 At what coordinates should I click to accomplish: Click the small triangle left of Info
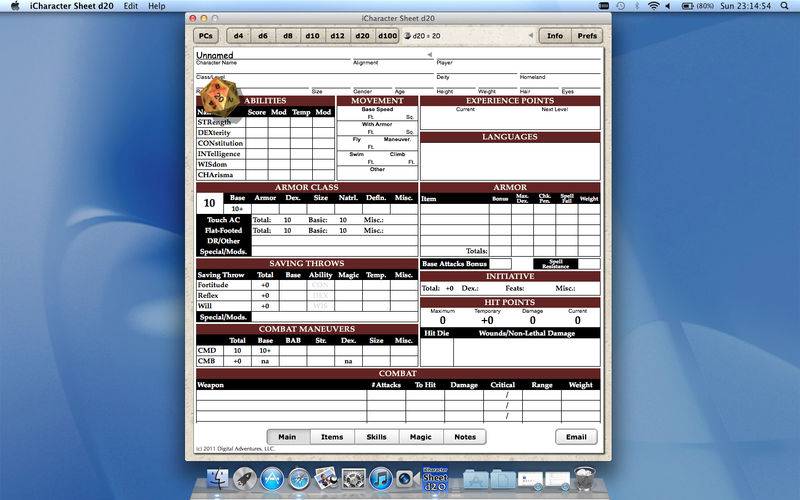coord(531,36)
